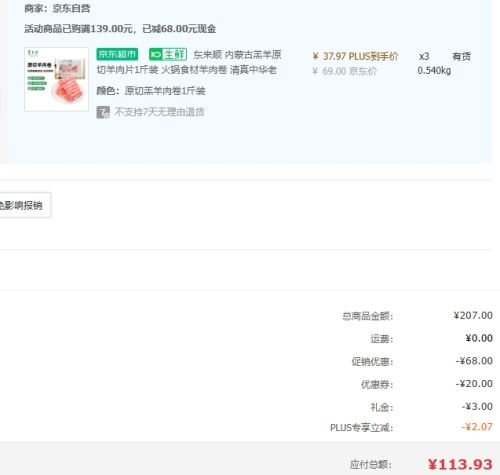Viewport: 500px width, 475px height.
Task: Click the 应付总额 ¥113.93 total
Action: (460, 464)
